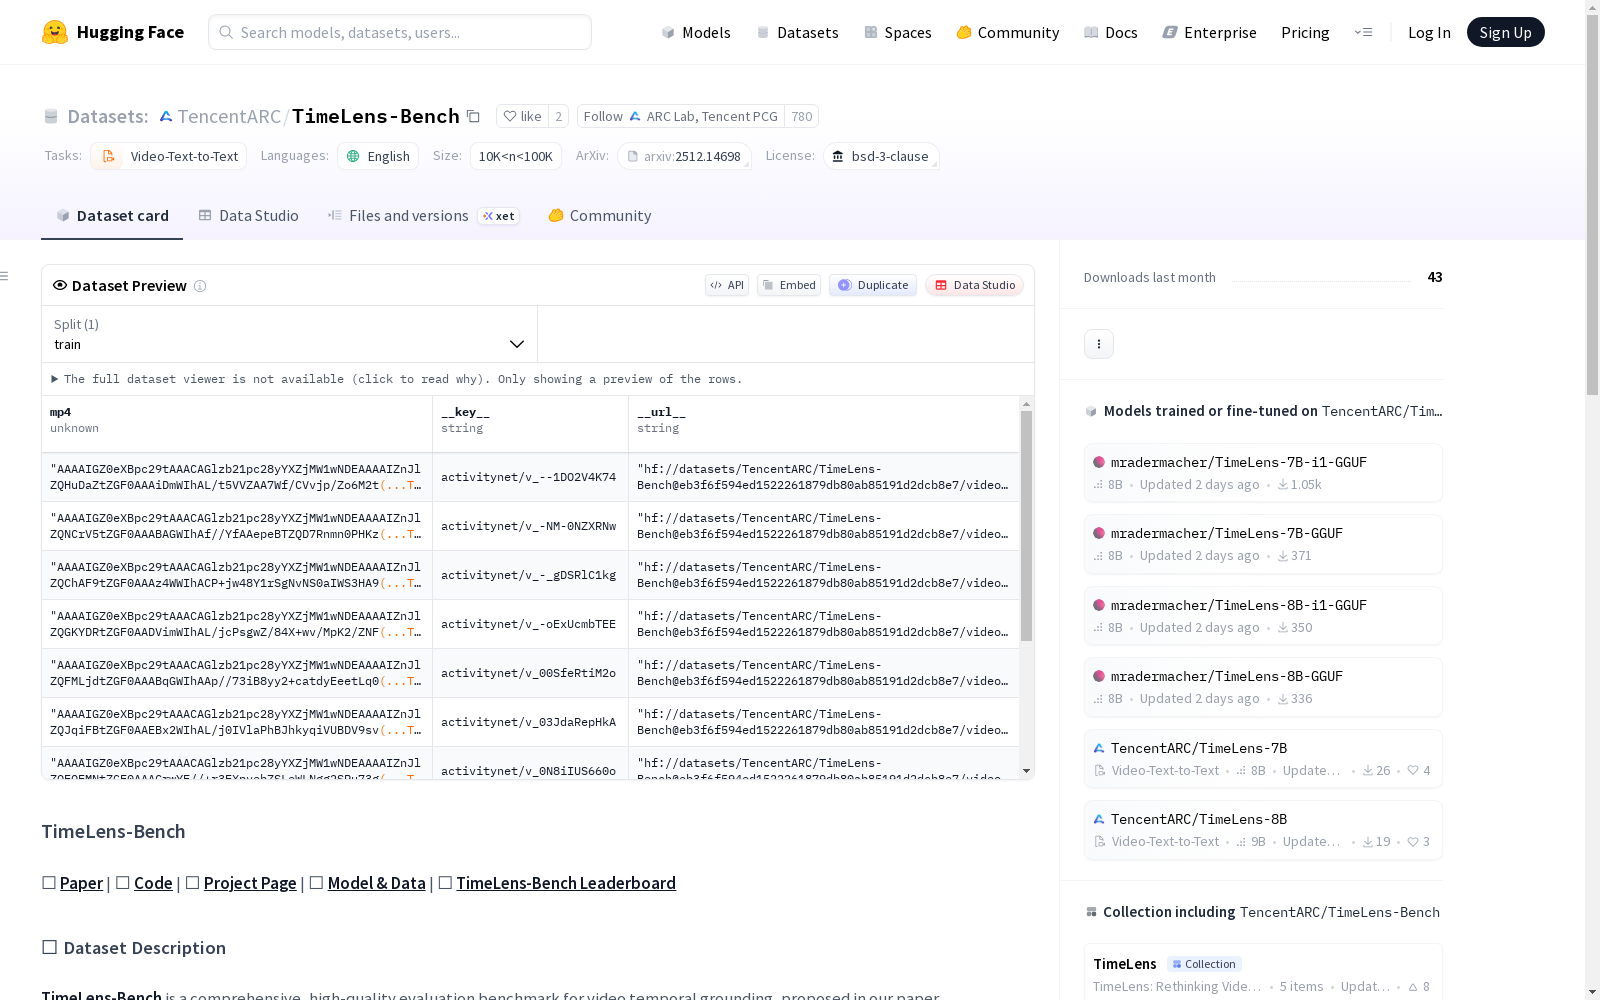Click the Sign Up button
Viewport: 1600px width, 1000px height.
click(x=1505, y=32)
